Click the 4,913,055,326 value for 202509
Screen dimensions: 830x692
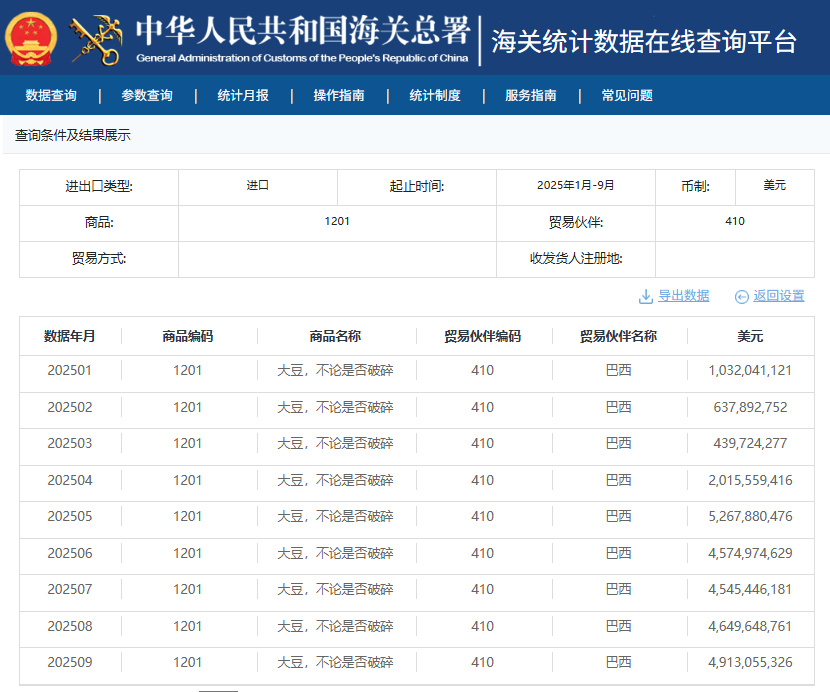(x=750, y=663)
